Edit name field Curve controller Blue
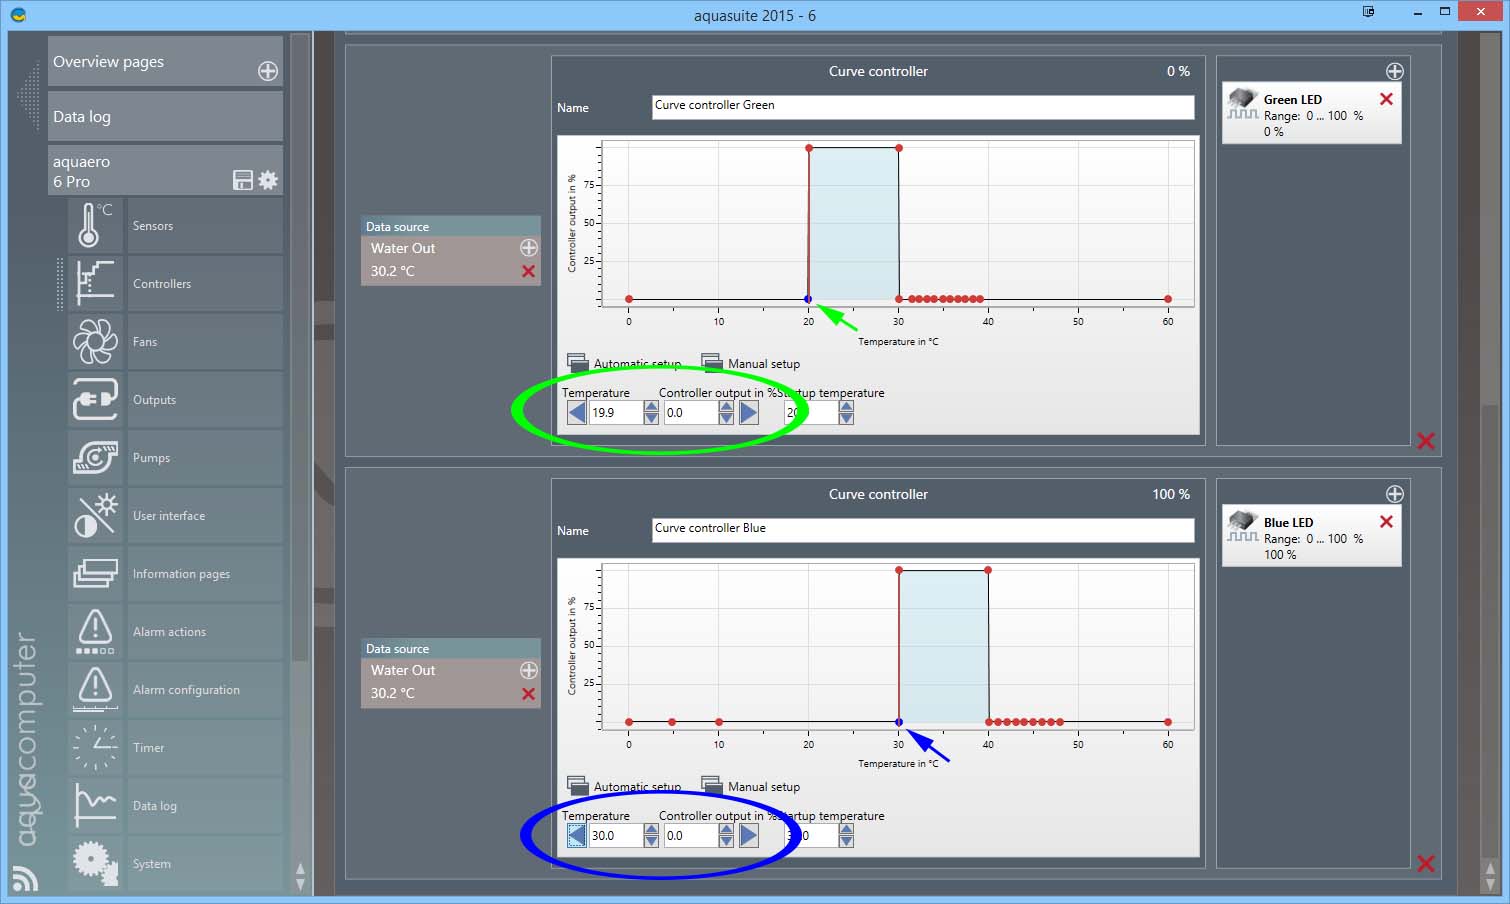 [x=923, y=530]
